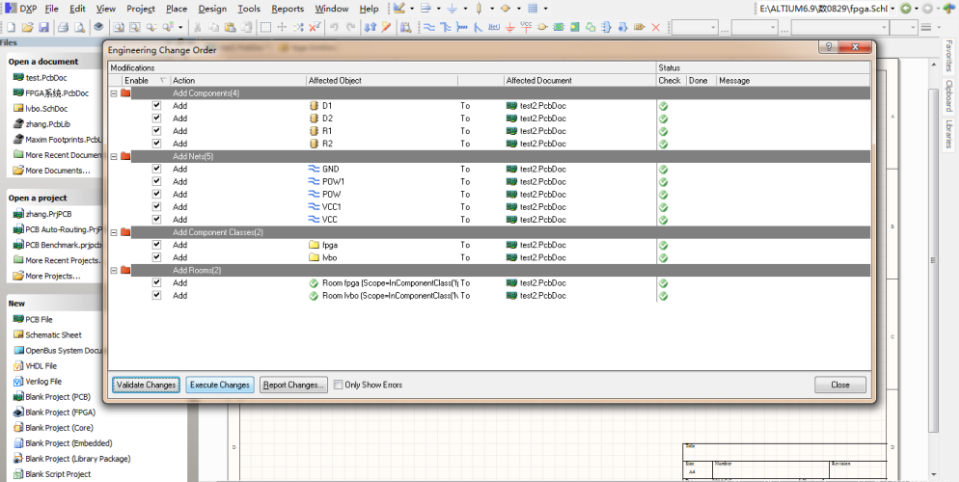This screenshot has width=959, height=482.
Task: Create new Schematic Sheet from Files panel
Action: pyautogui.click(x=53, y=335)
